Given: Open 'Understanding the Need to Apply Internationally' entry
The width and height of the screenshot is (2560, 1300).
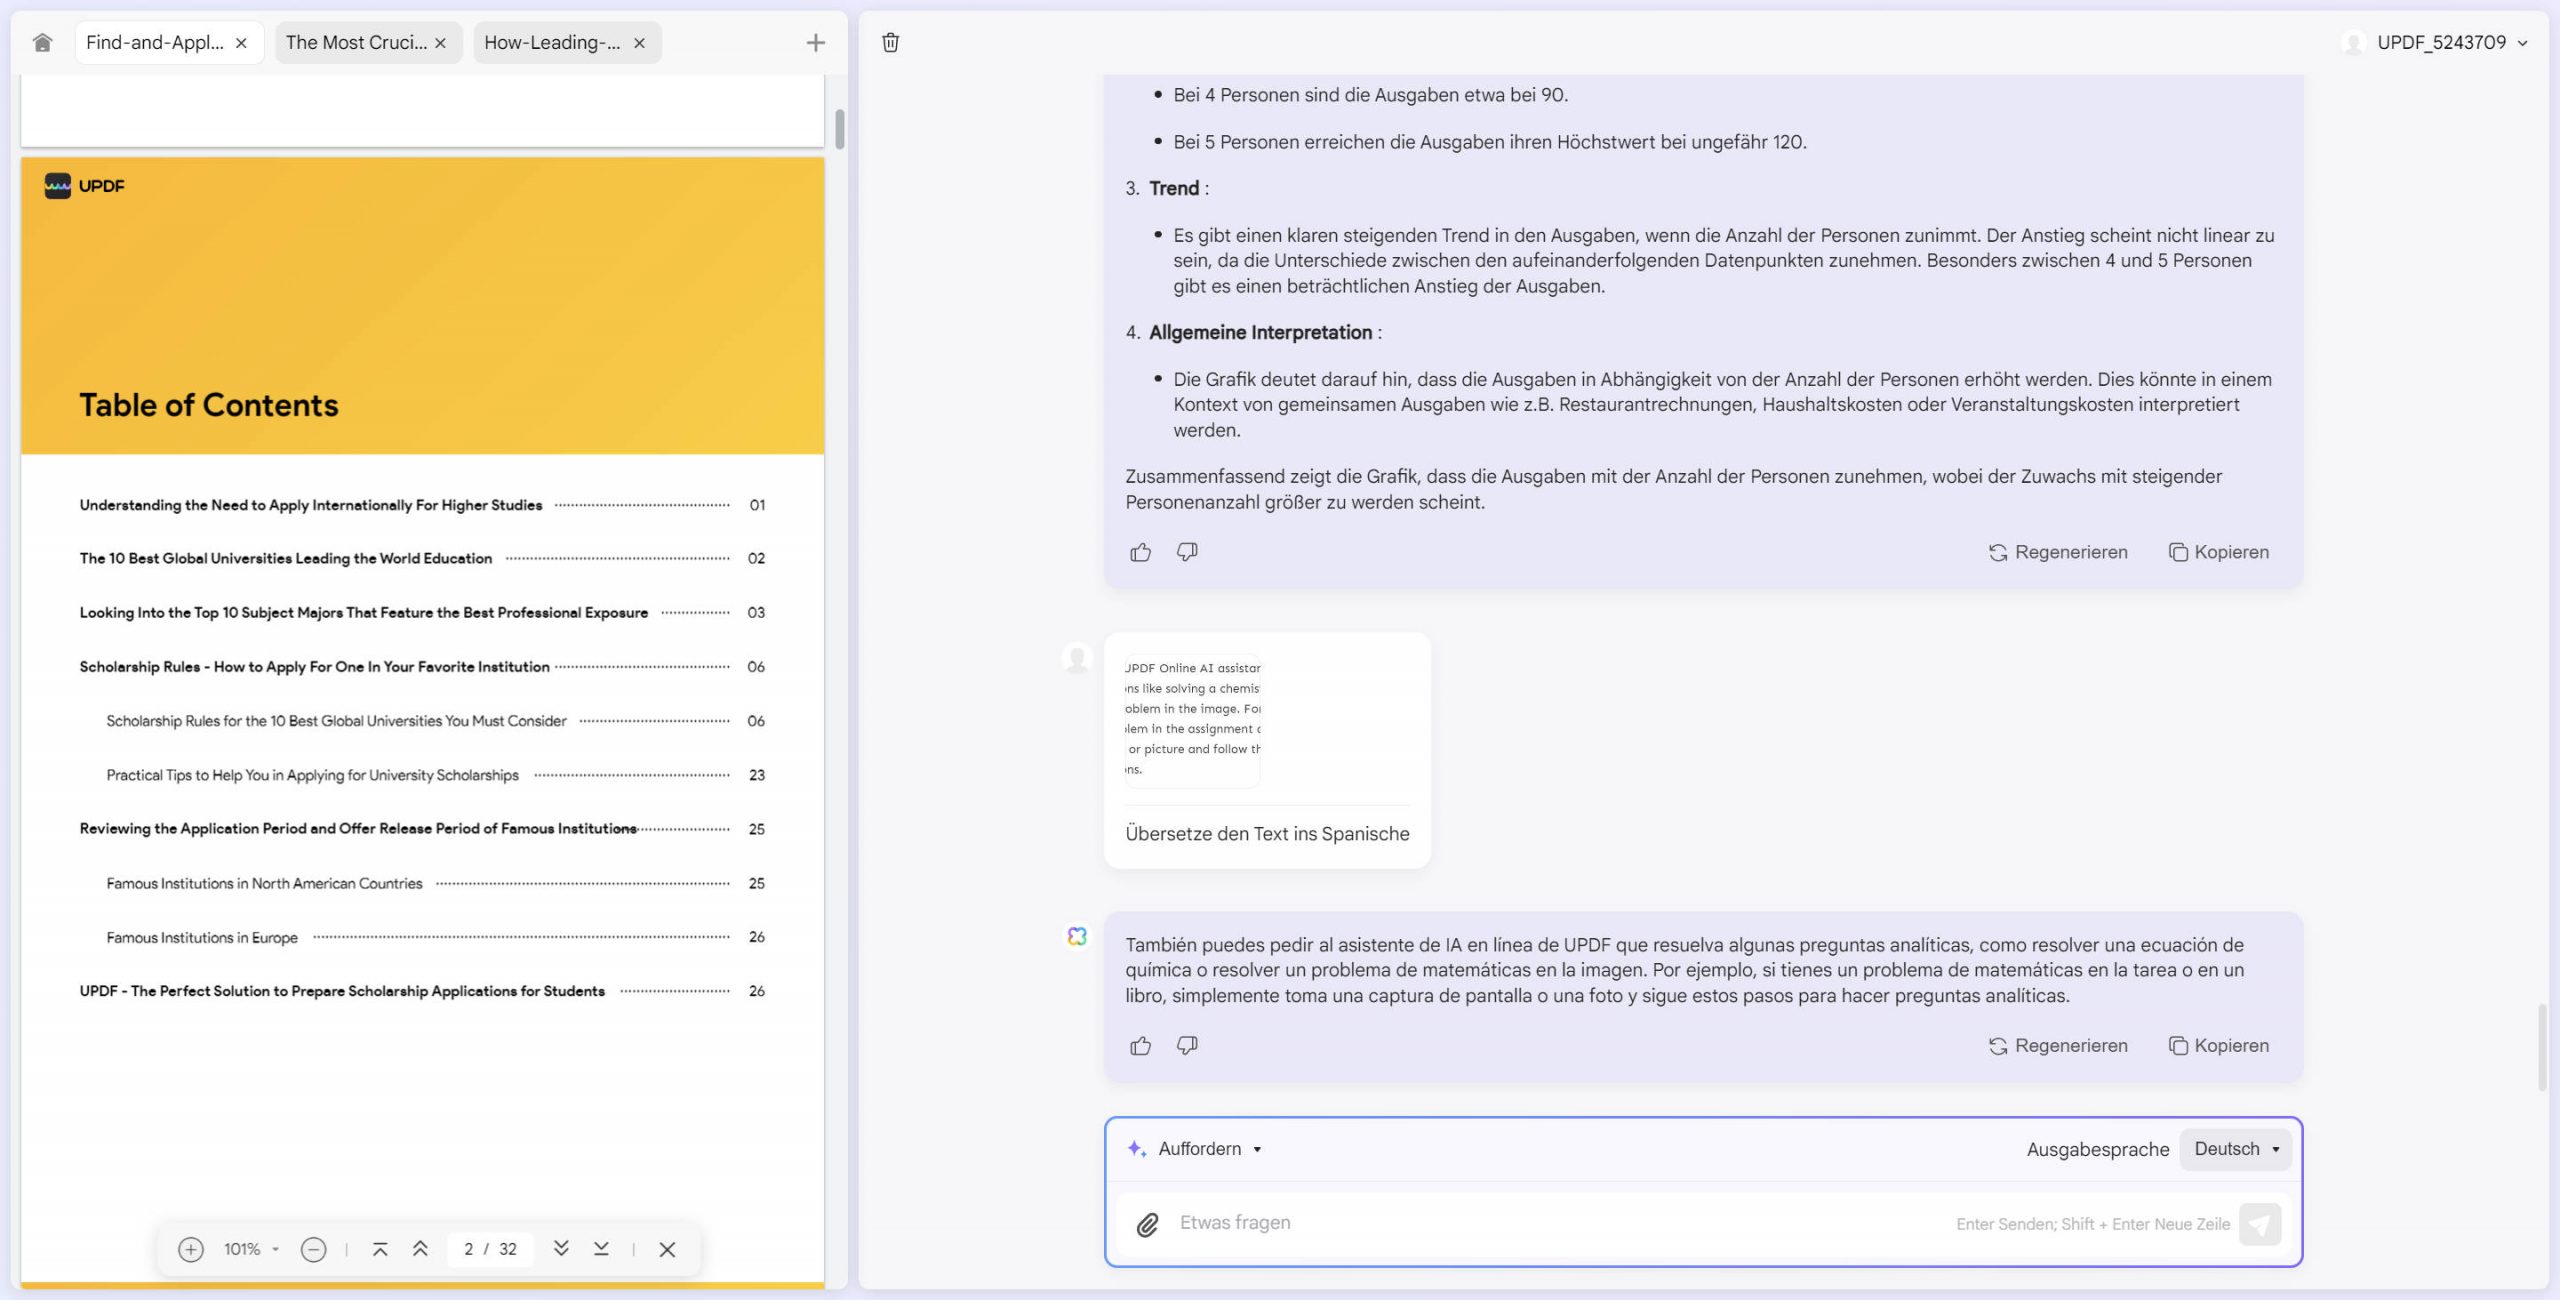Looking at the screenshot, I should [422, 505].
